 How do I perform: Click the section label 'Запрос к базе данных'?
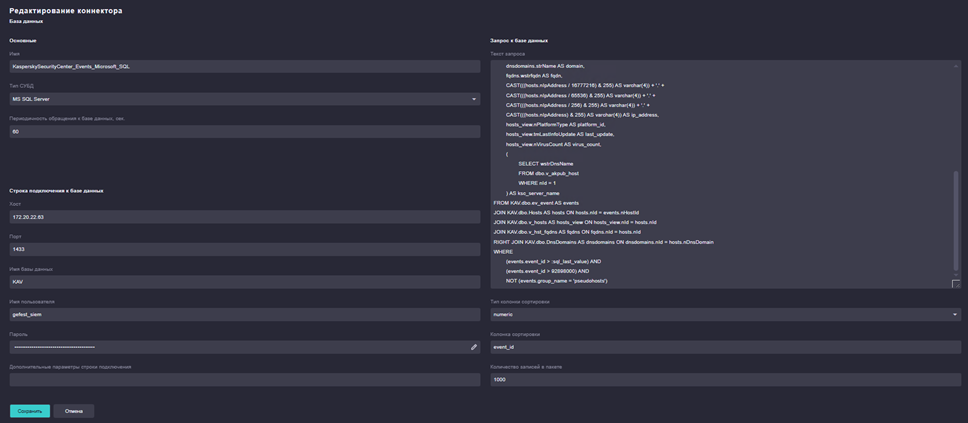[519, 41]
